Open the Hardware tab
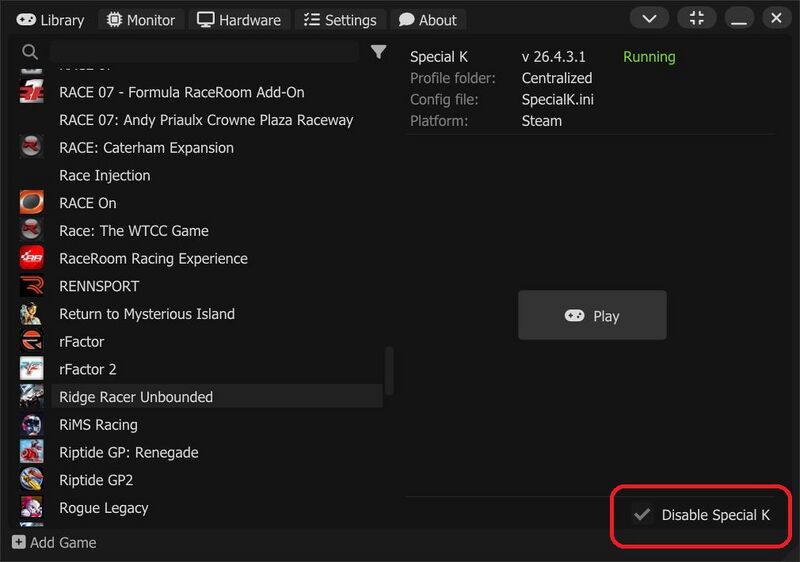Image resolution: width=800 pixels, height=562 pixels. 239,20
